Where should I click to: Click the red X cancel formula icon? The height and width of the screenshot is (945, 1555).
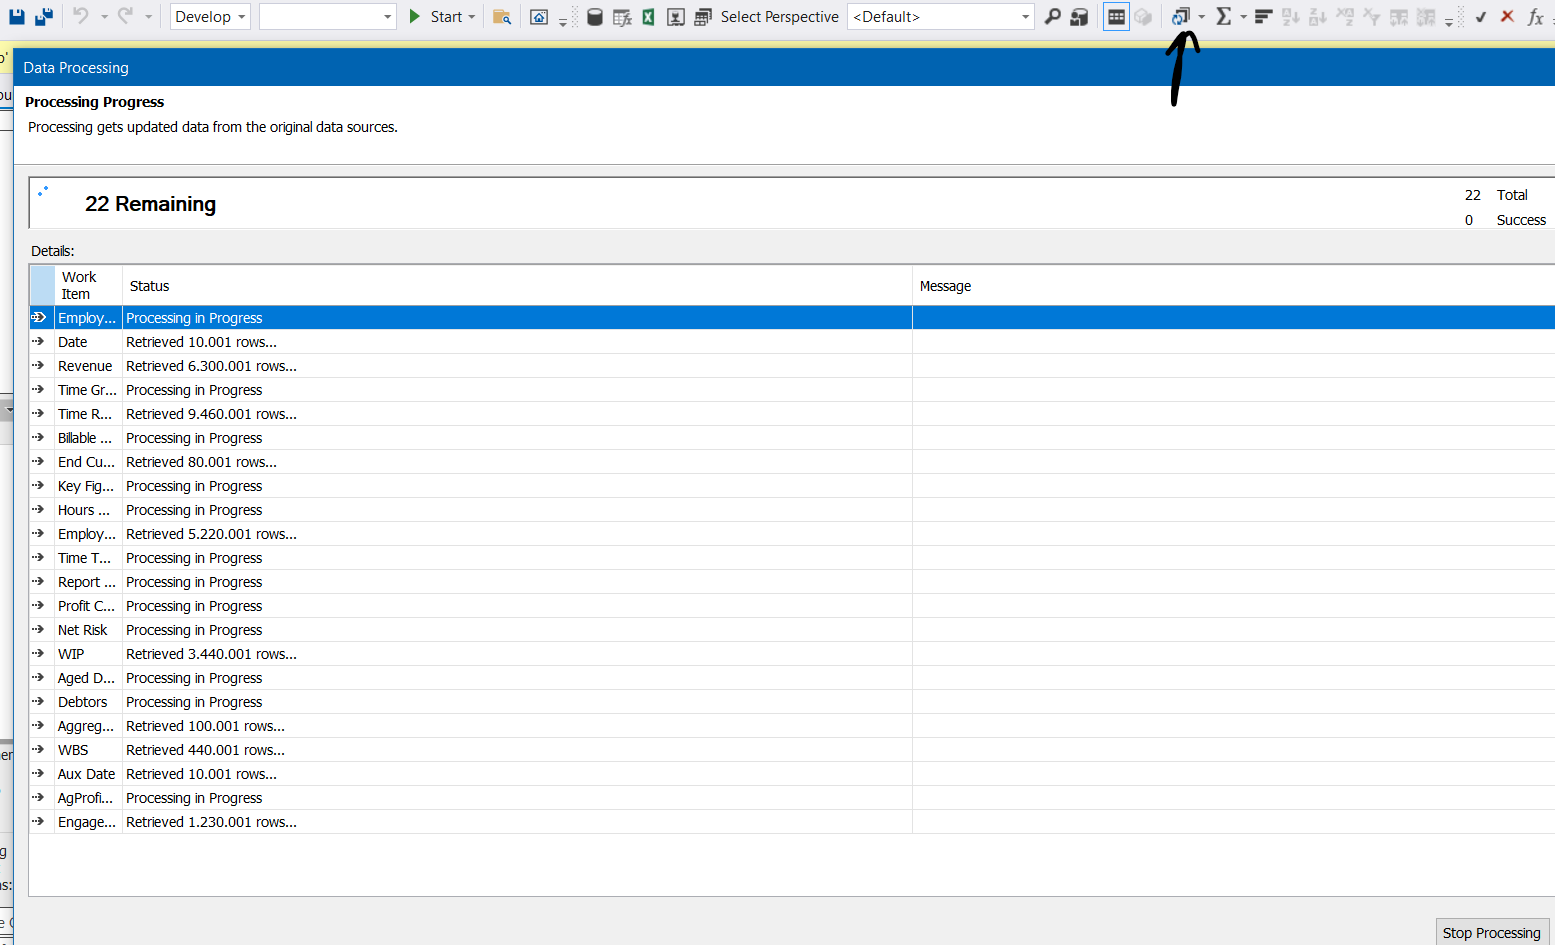[x=1507, y=17]
